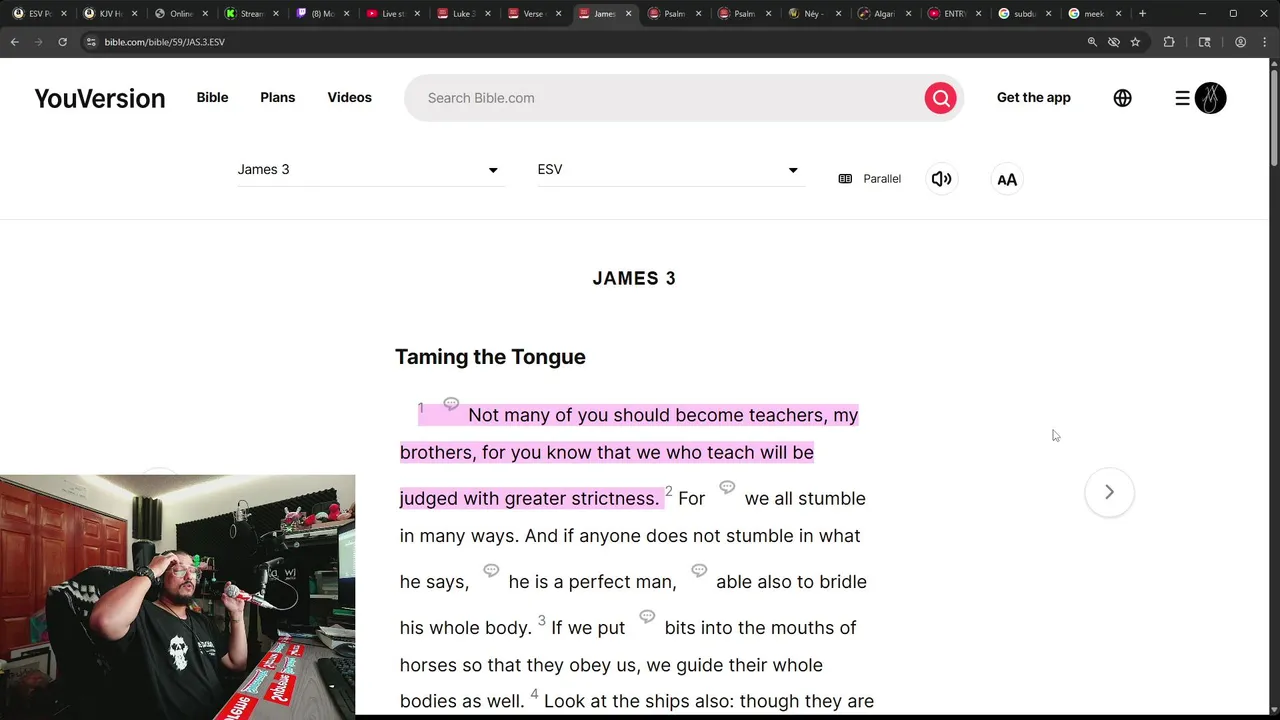This screenshot has width=1280, height=720.
Task: Open the AA font settings
Action: (1007, 180)
